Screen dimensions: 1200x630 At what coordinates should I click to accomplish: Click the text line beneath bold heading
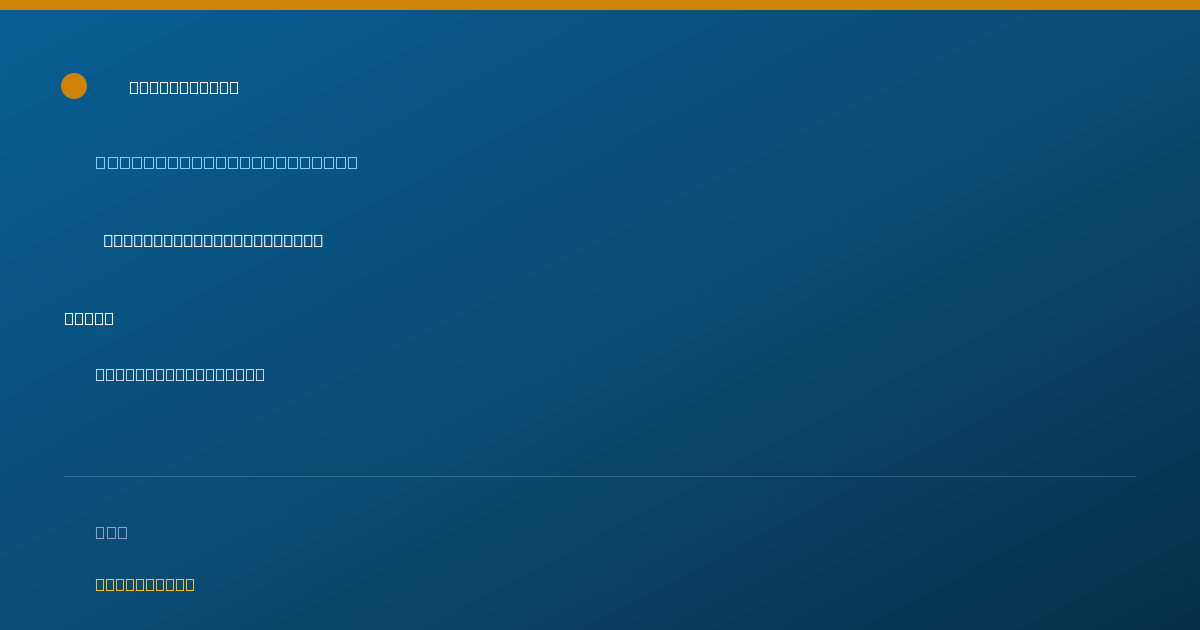pyautogui.click(x=180, y=374)
